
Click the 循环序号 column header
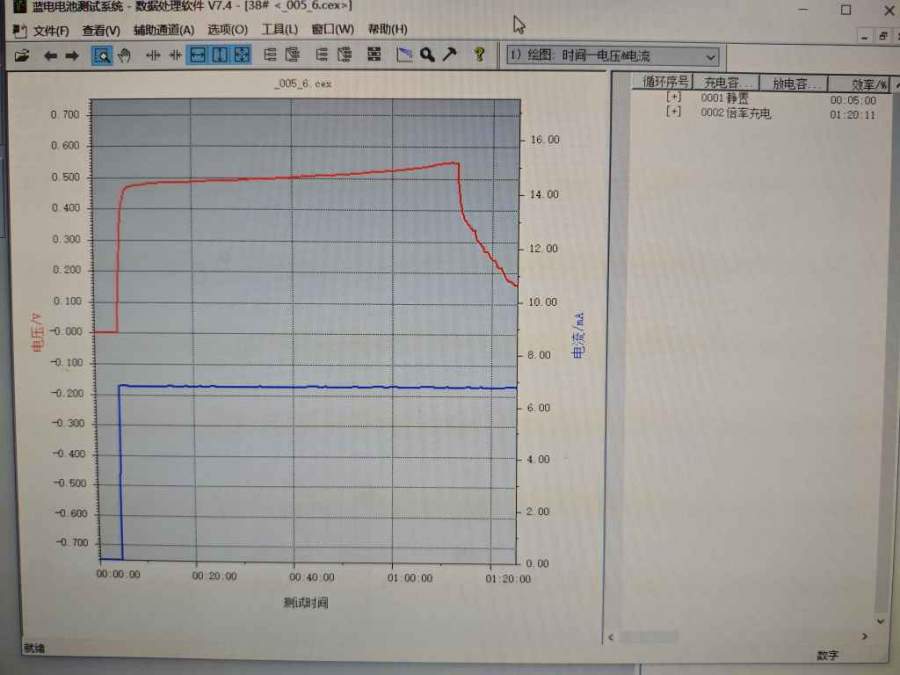(664, 82)
